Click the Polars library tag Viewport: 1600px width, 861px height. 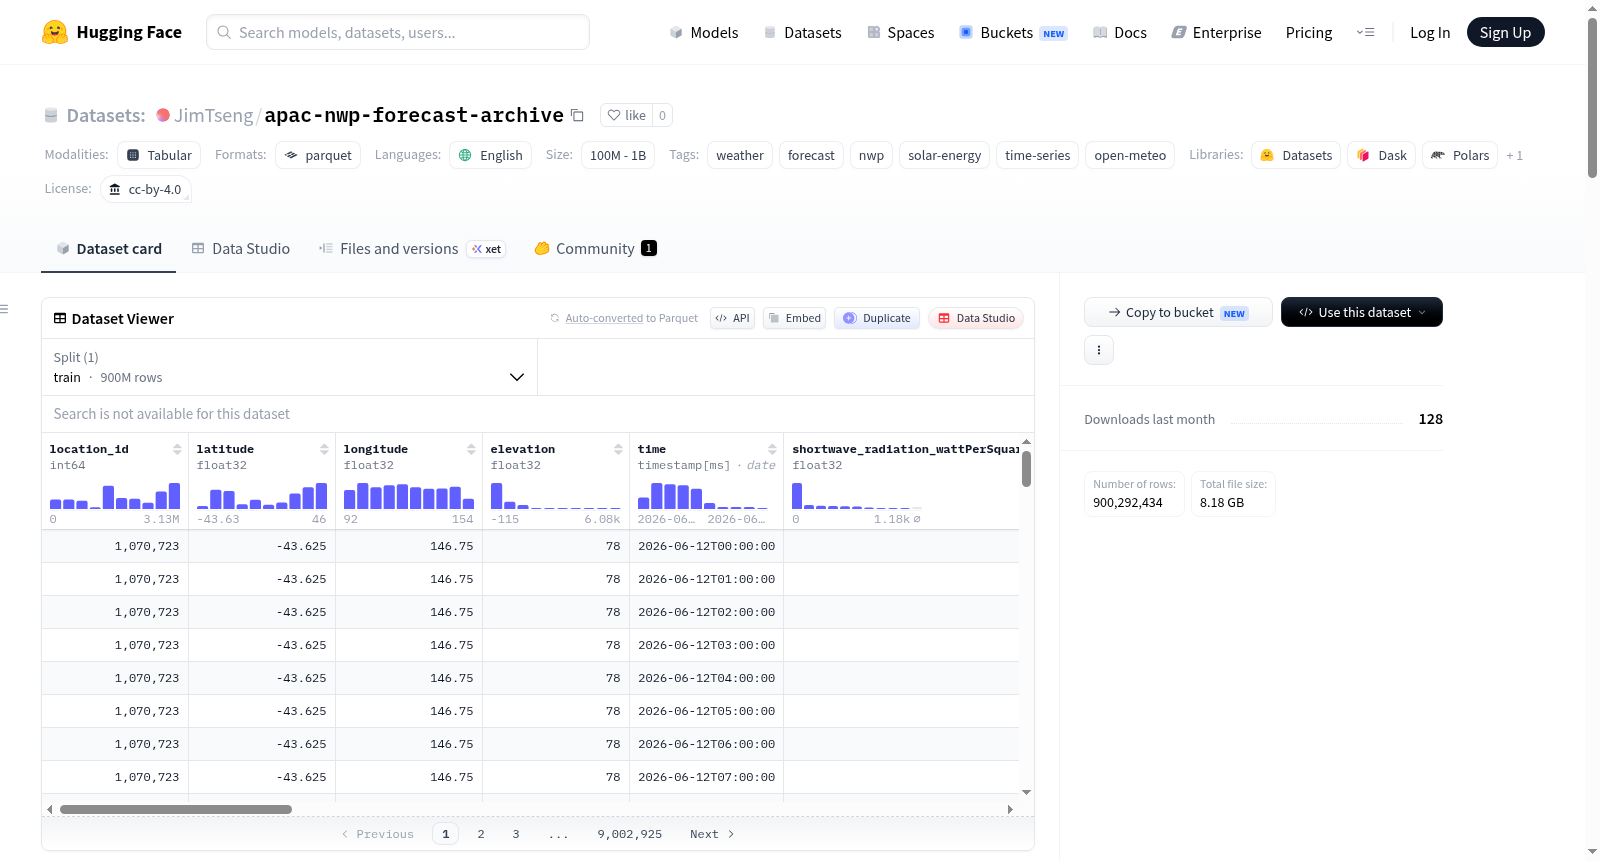coord(1460,155)
